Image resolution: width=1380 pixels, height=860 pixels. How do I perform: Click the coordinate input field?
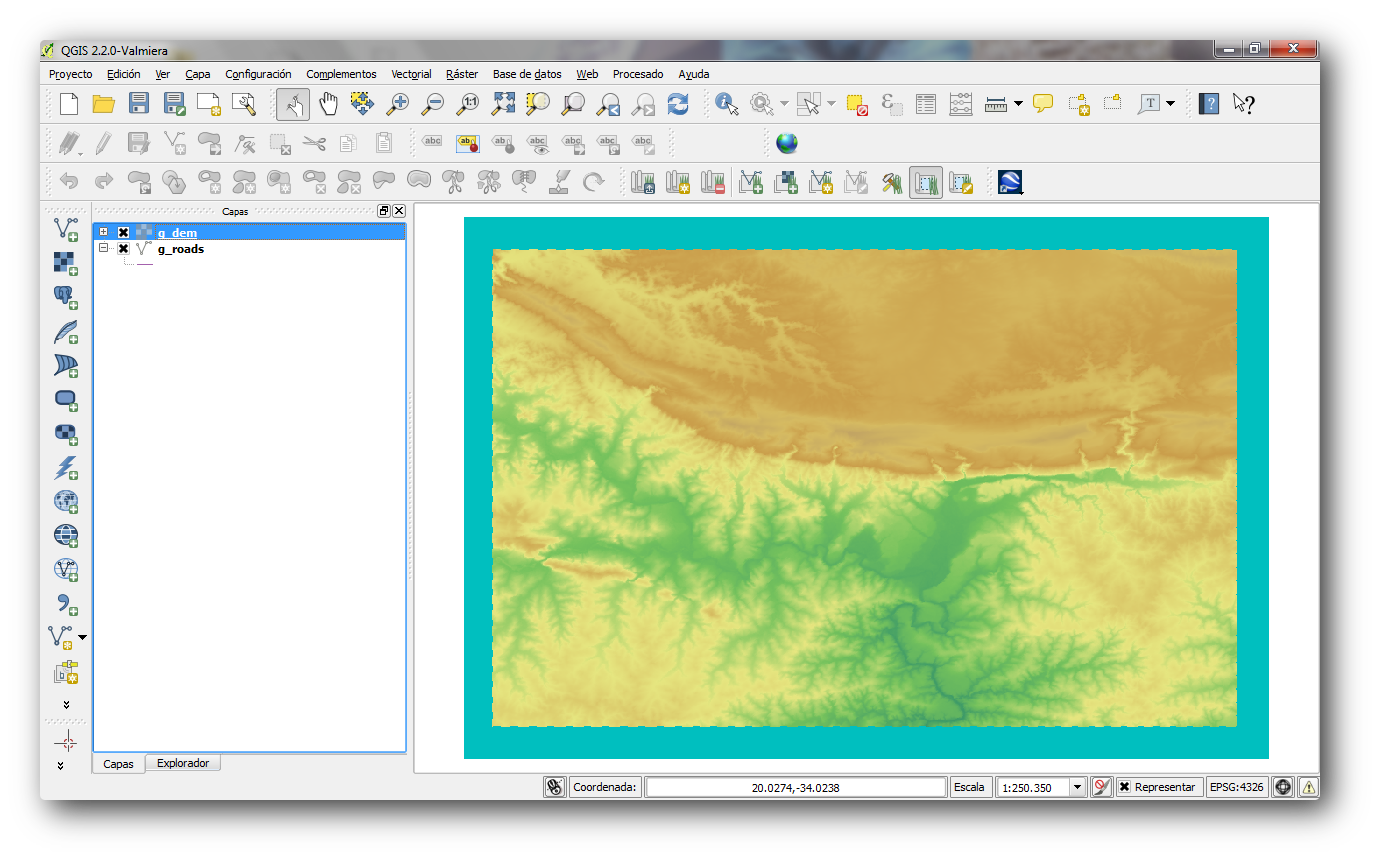796,787
